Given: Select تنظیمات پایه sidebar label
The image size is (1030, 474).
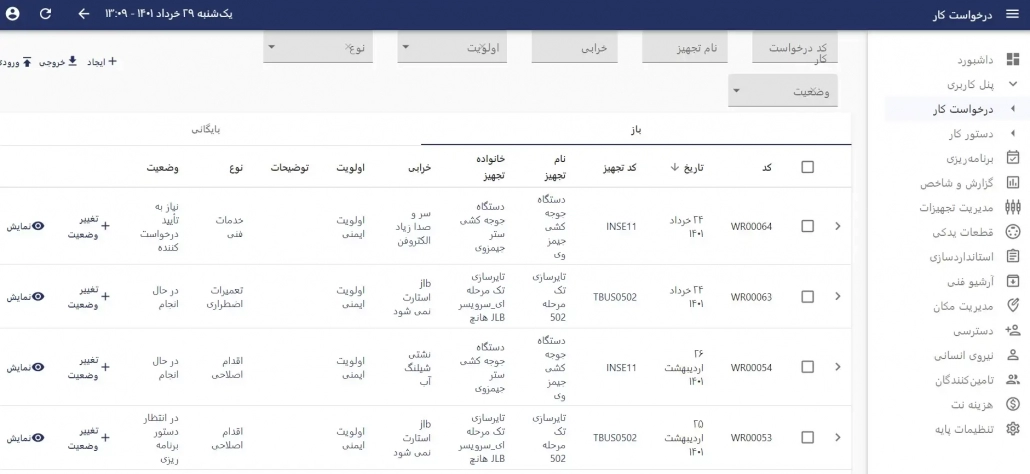Looking at the screenshot, I should 965,429.
